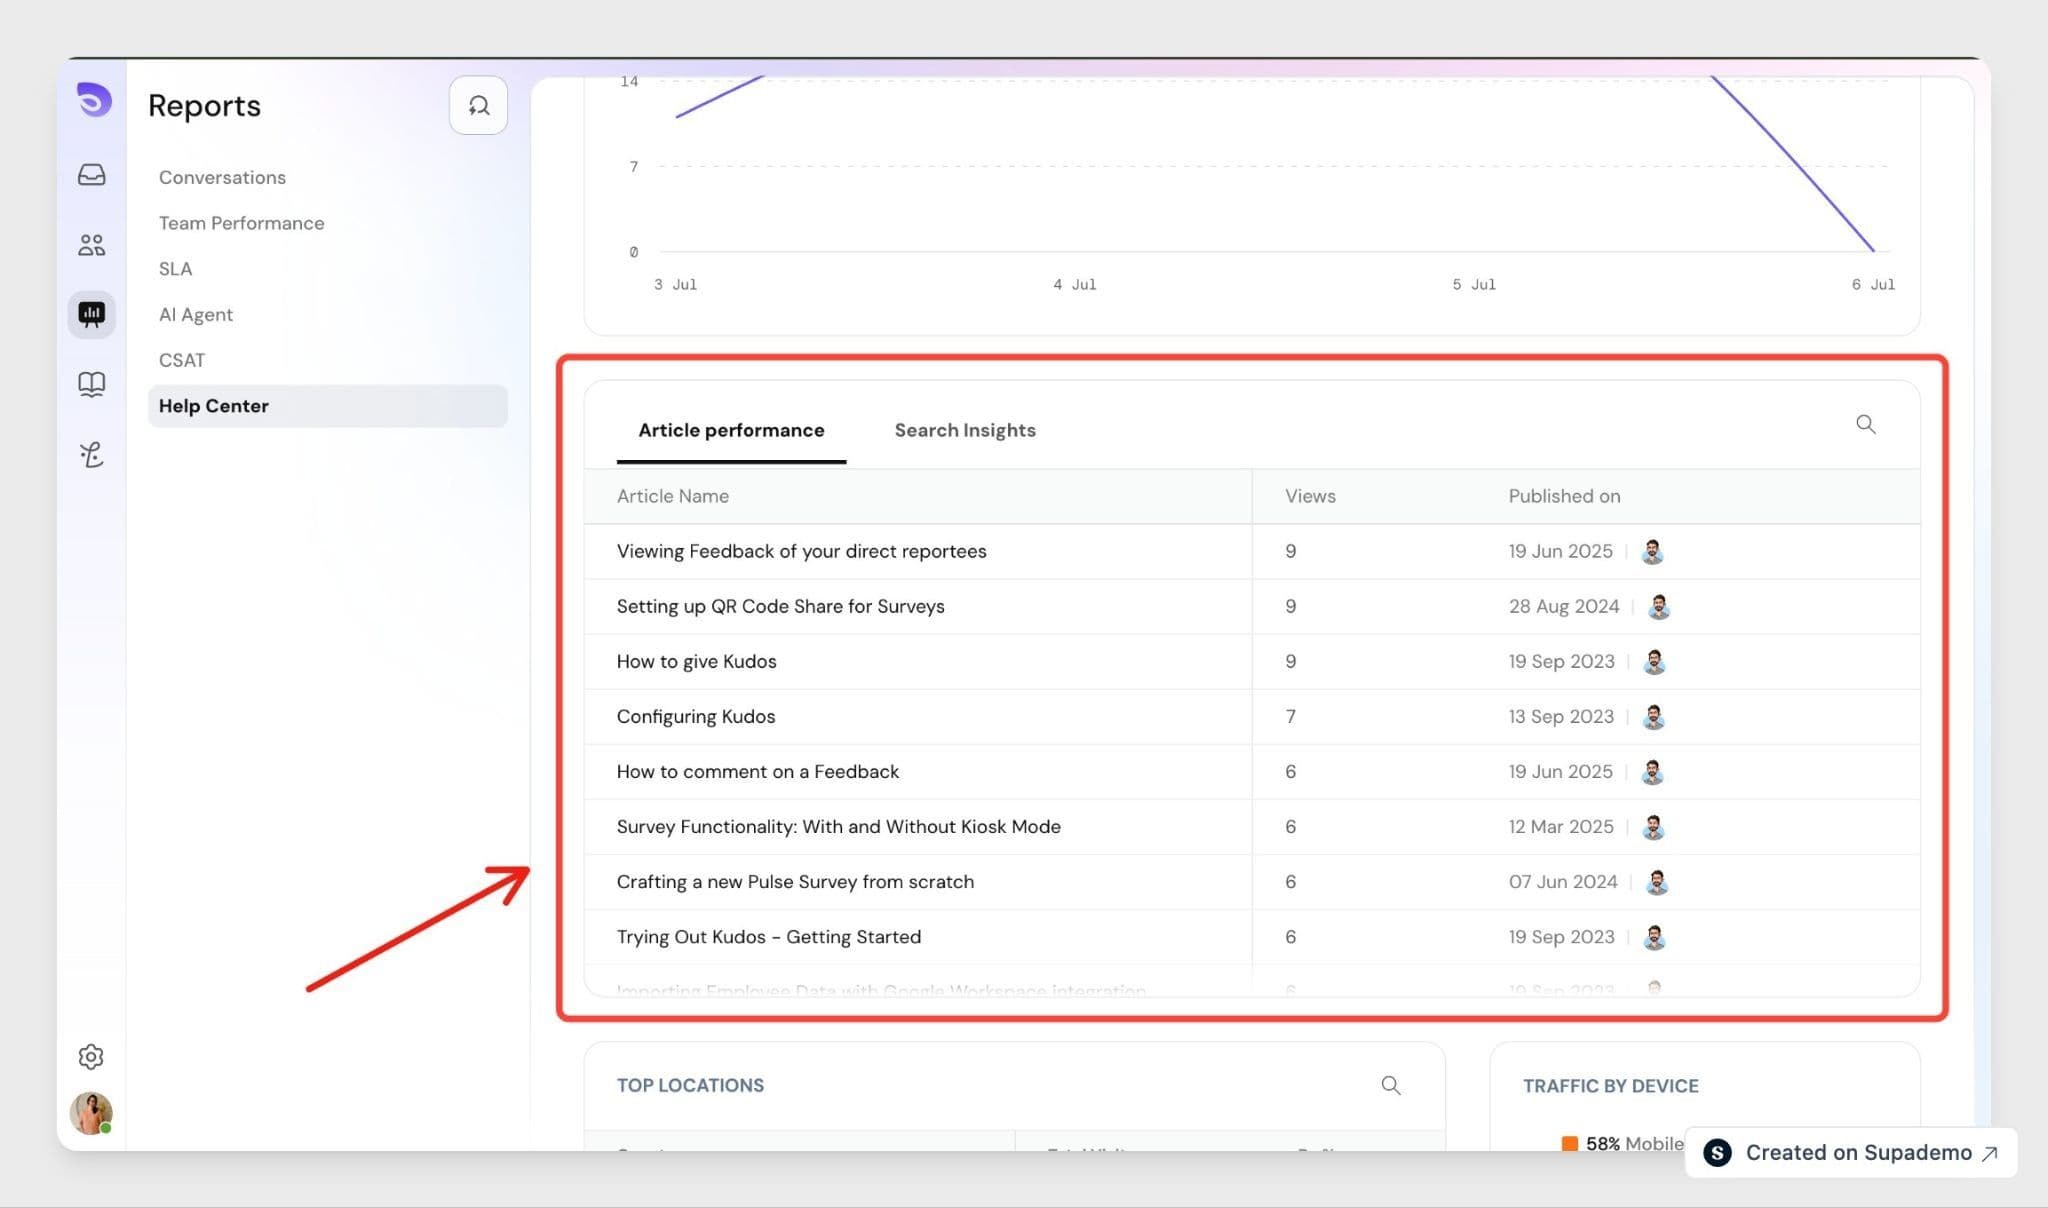
Task: Click the Article Name column header
Action: (672, 496)
